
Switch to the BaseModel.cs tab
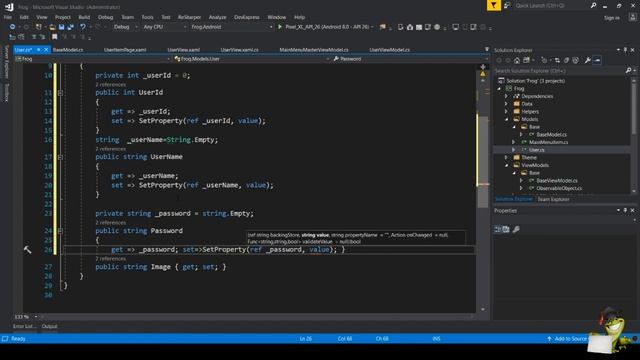[x=68, y=50]
